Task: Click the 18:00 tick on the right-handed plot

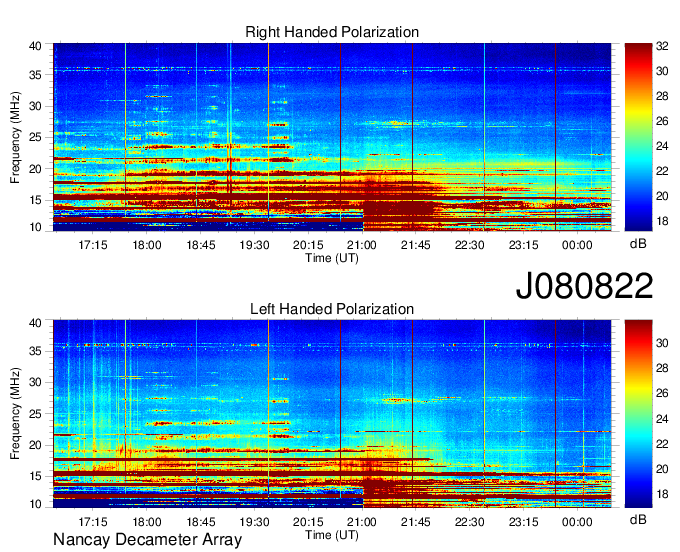Action: (x=147, y=245)
